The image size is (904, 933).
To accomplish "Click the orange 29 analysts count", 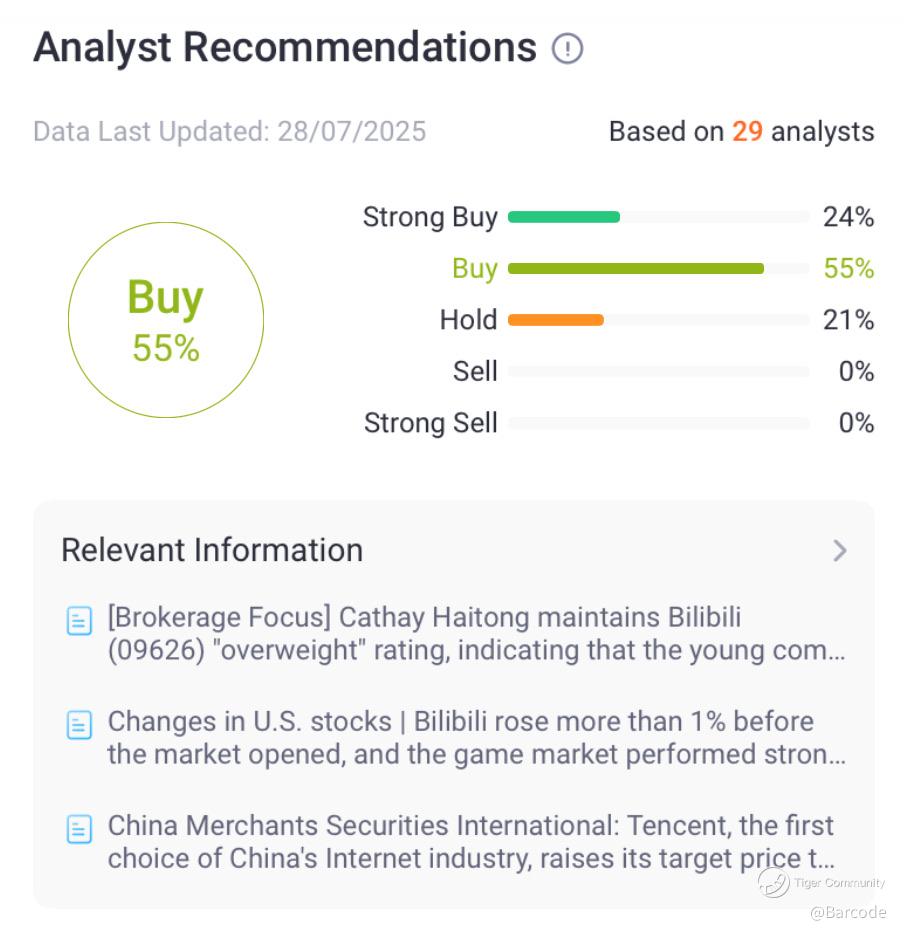I will point(747,131).
